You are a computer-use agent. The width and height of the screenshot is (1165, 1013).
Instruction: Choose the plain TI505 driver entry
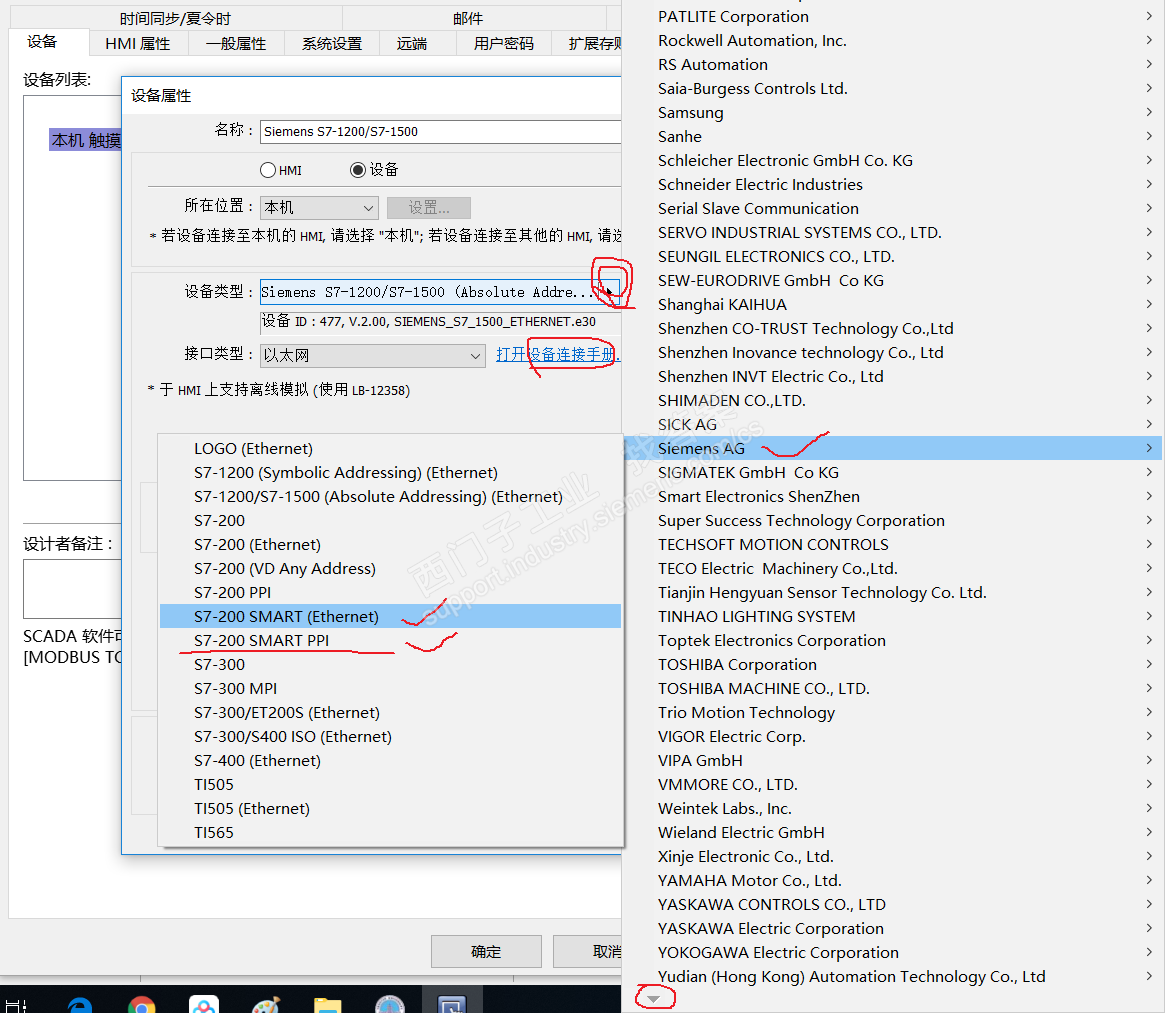pos(391,784)
